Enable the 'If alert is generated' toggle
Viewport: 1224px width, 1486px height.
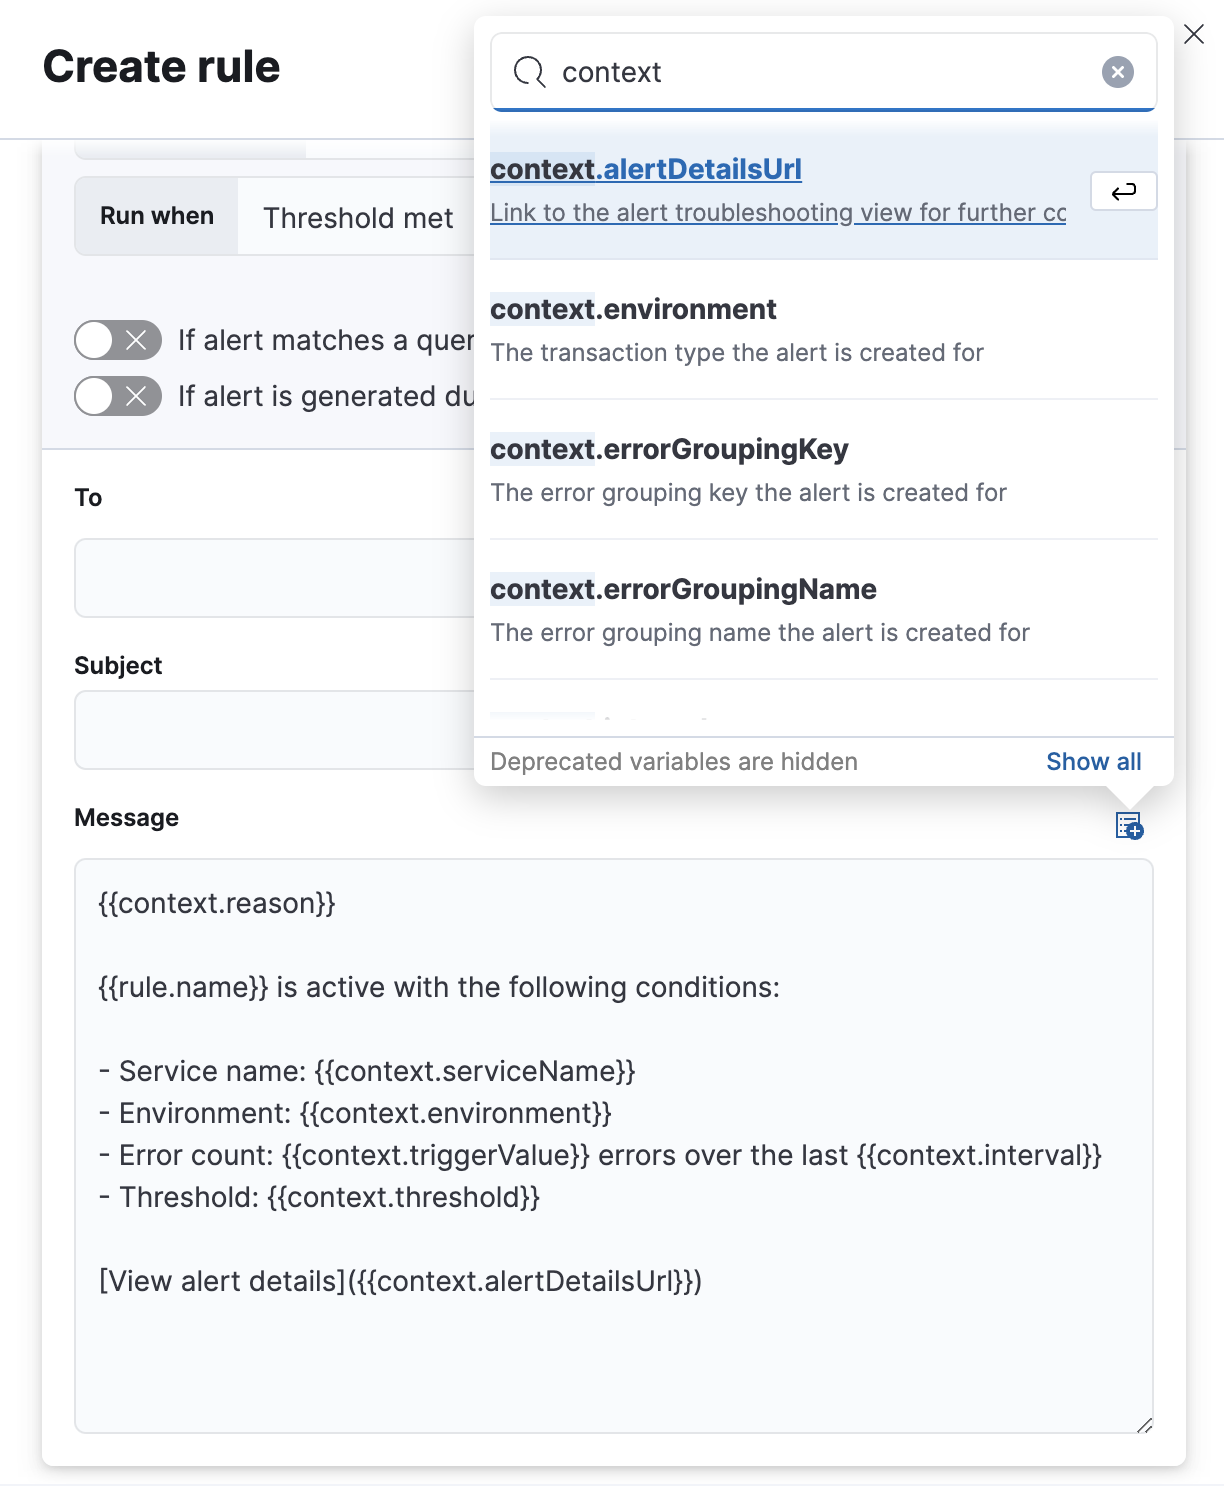tap(117, 396)
